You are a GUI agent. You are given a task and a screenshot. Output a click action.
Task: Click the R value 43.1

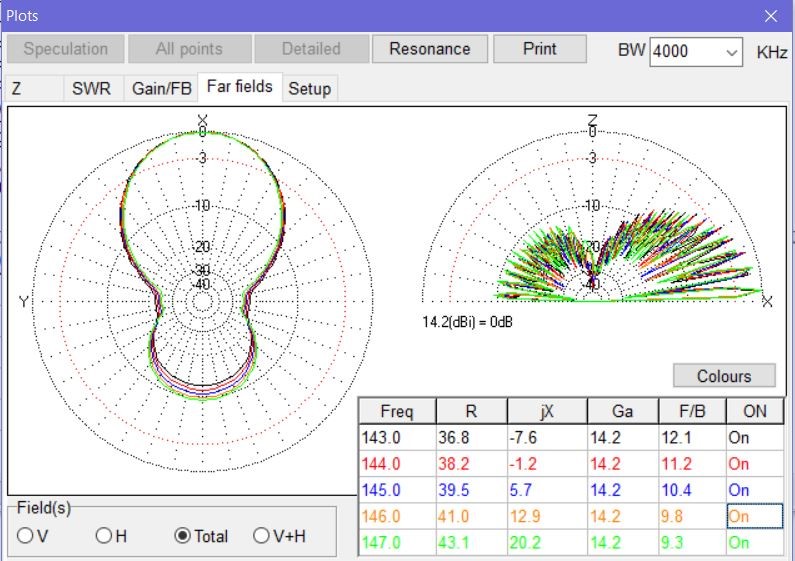pos(472,543)
